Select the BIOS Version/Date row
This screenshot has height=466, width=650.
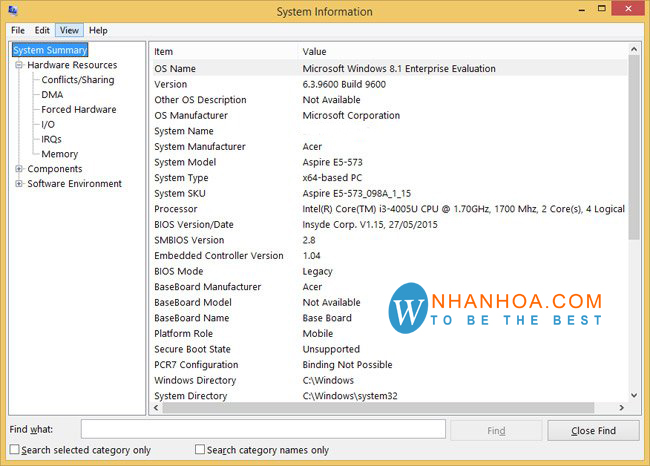pyautogui.click(x=390, y=225)
